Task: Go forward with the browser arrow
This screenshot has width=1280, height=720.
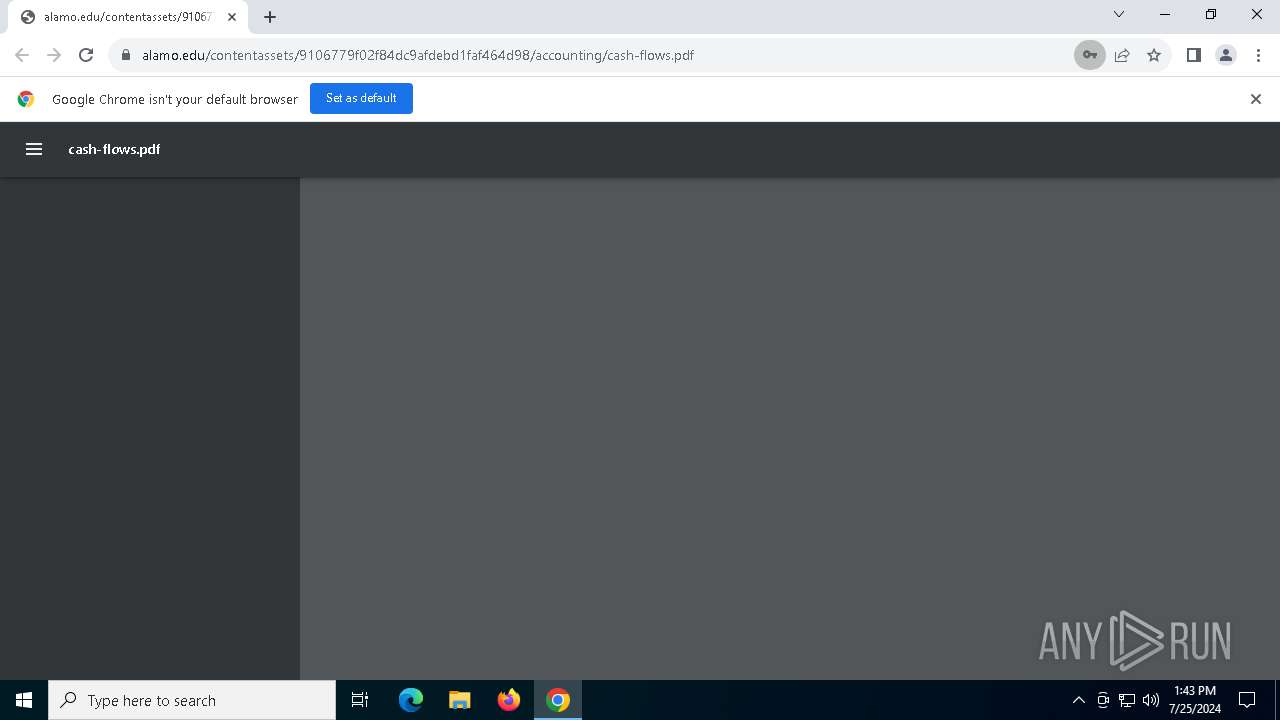Action: [x=54, y=55]
